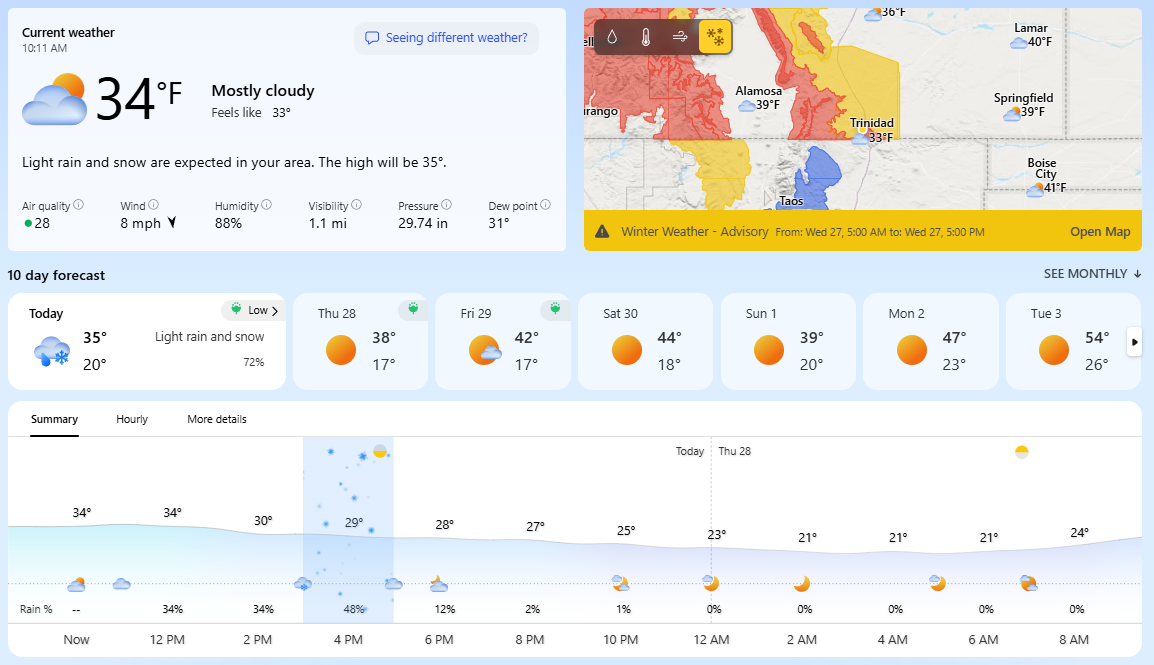Open the More details tab
This screenshot has width=1154, height=665.
coord(217,419)
